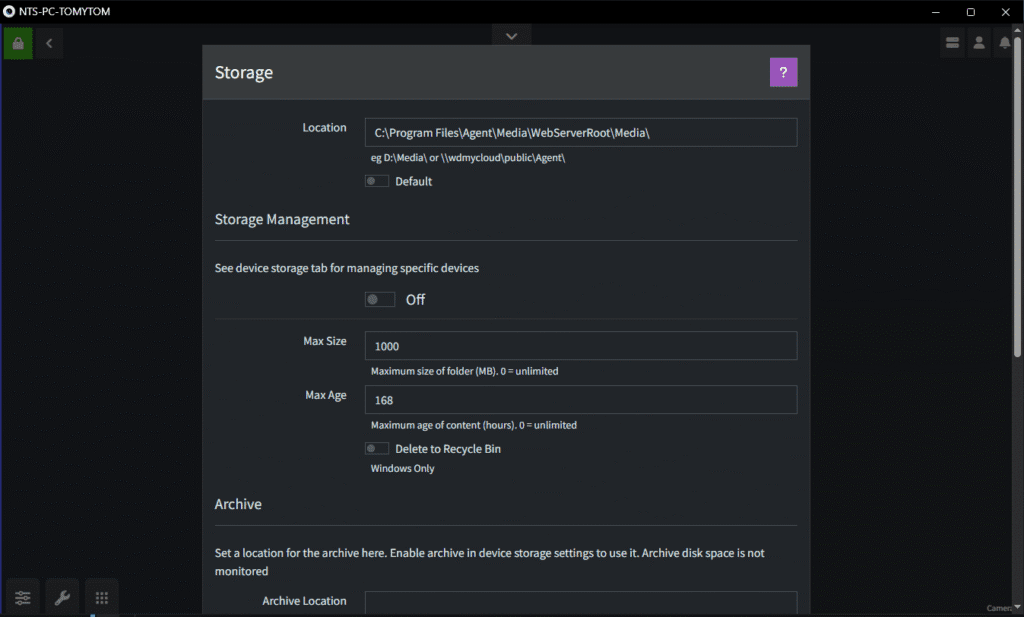Click the notifications bell icon
1024x617 pixels.
[x=1004, y=43]
